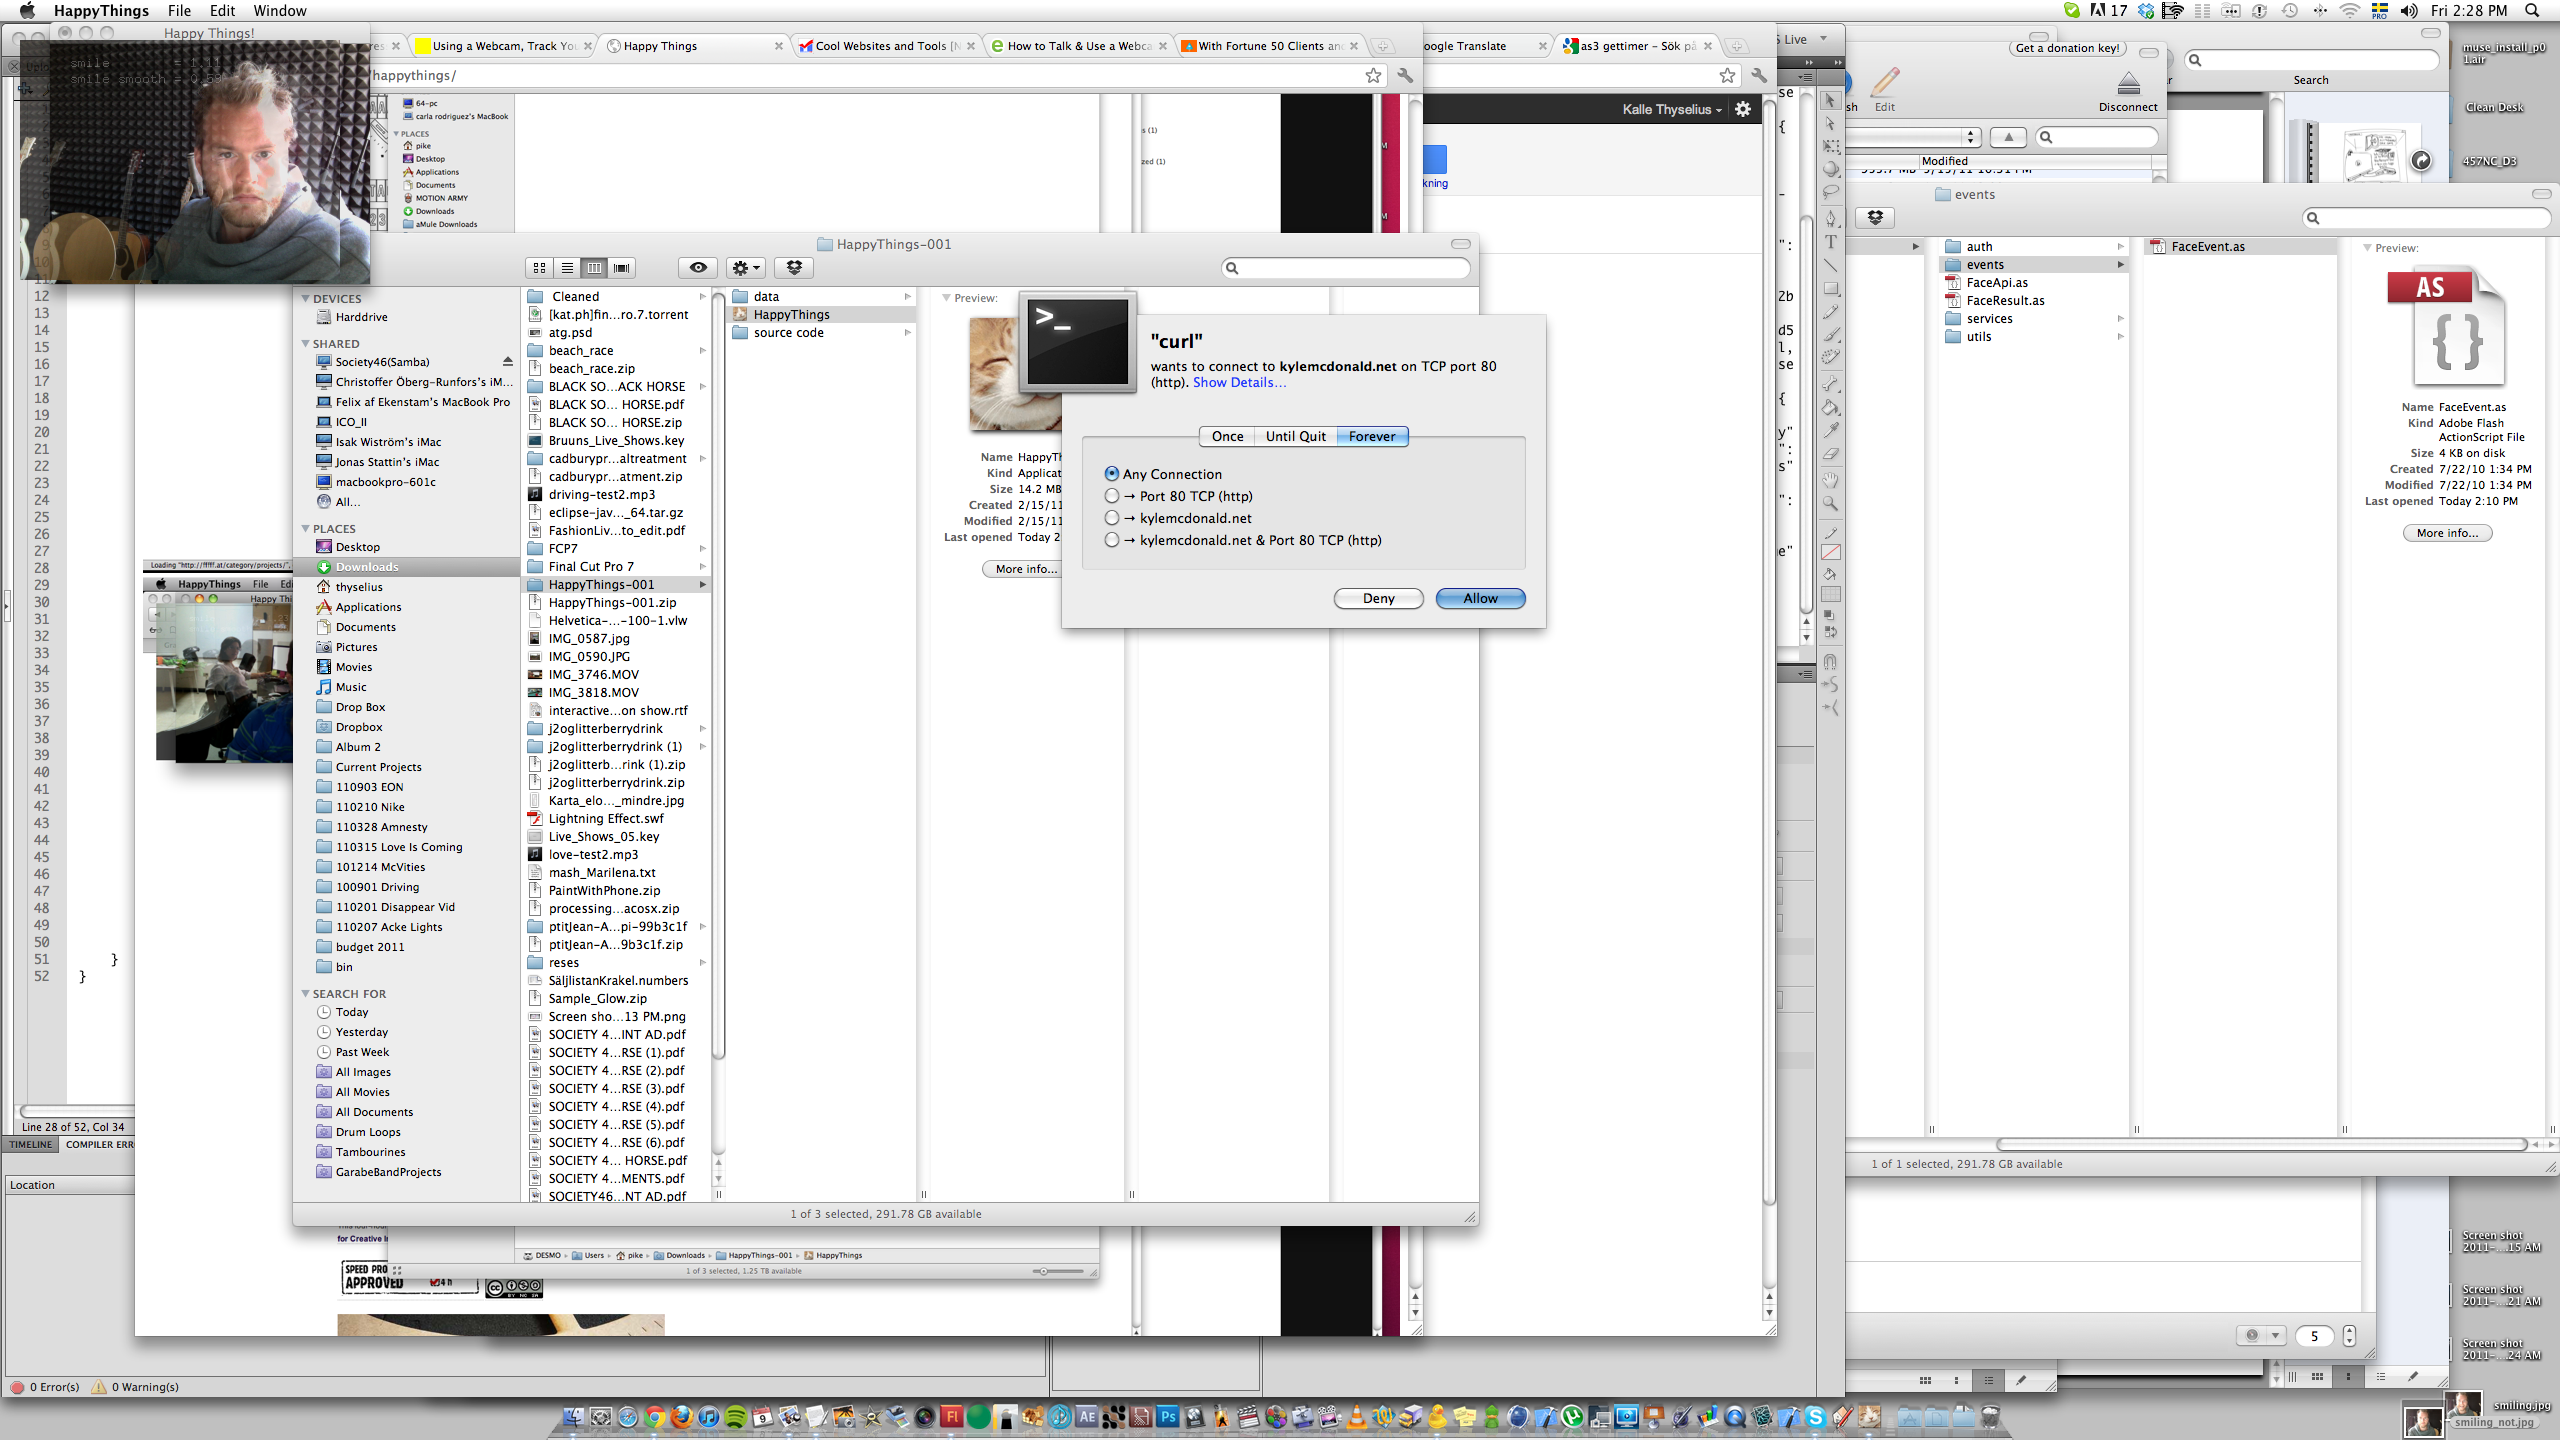The image size is (2560, 1440).
Task: Select the Any Connection radio option
Action: pos(1111,474)
